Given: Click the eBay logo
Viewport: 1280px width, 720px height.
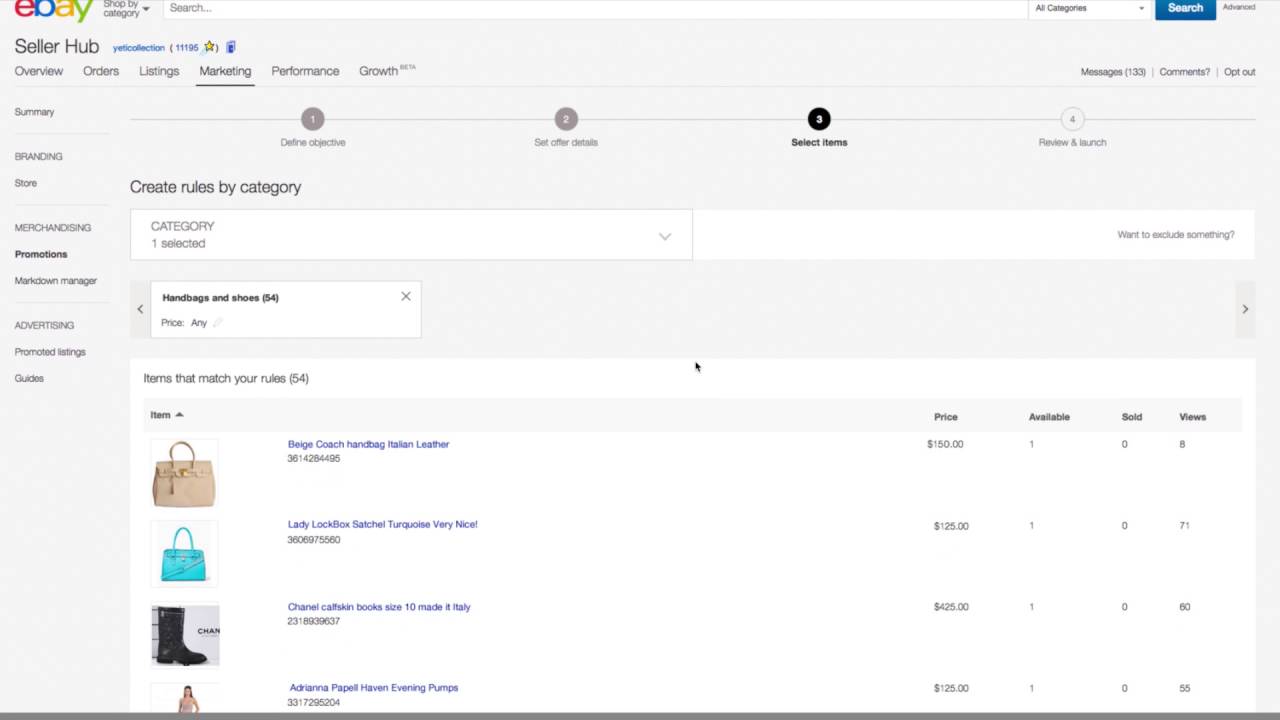Looking at the screenshot, I should (x=54, y=10).
